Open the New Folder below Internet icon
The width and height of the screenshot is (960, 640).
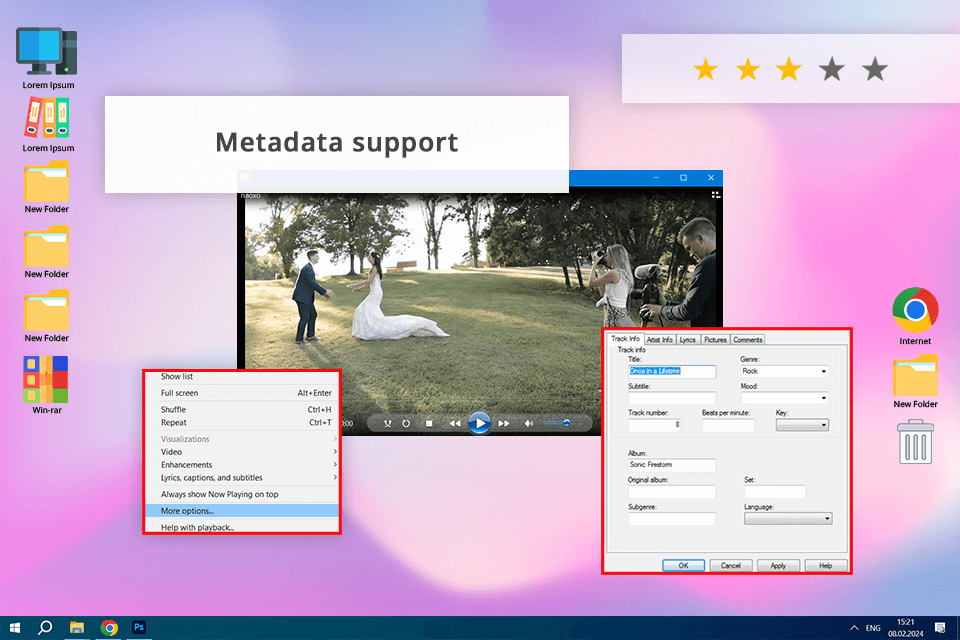(915, 375)
